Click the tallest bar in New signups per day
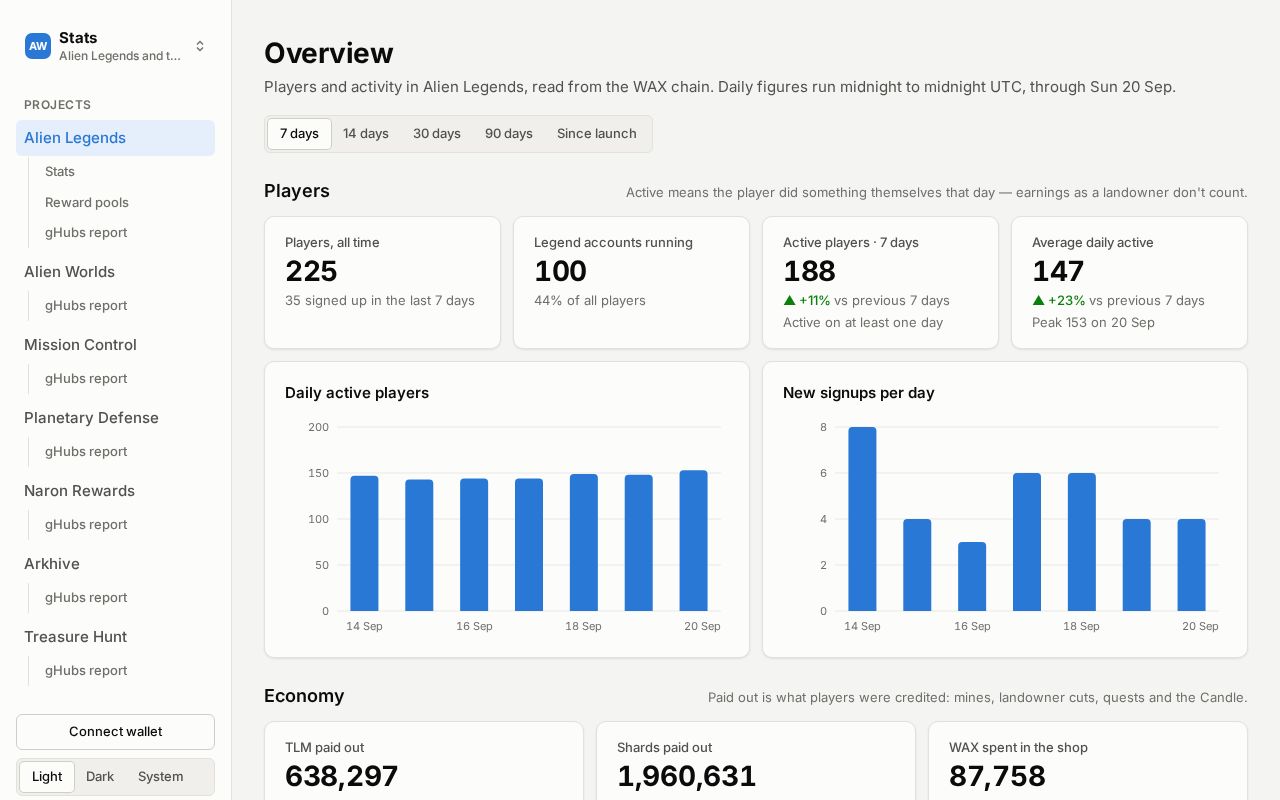Screen dimensions: 1280x800 [862, 519]
